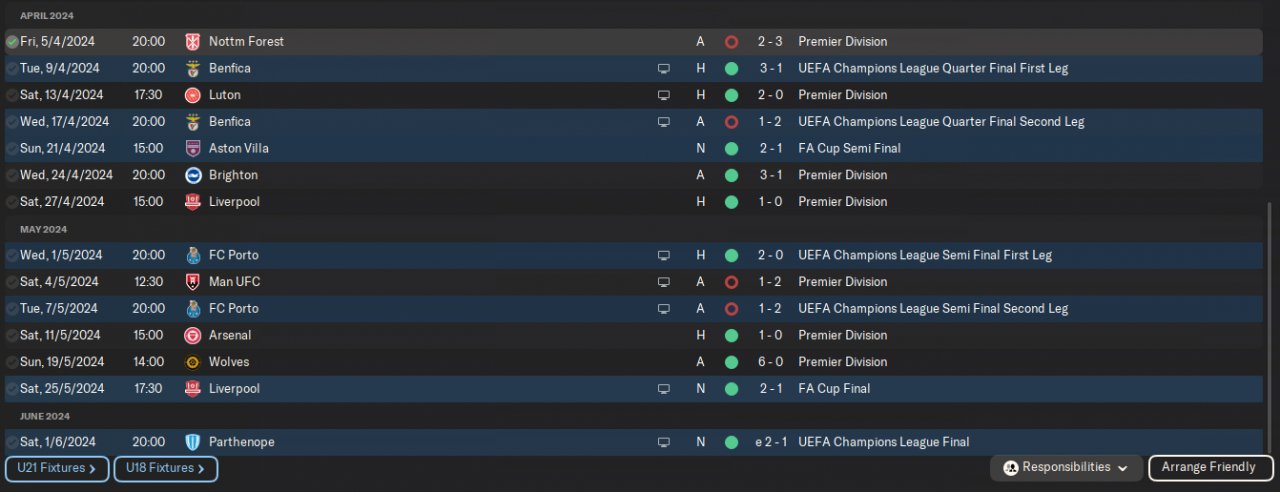This screenshot has width=1280, height=492.
Task: Open the Responsibilities dropdown
Action: (1068, 468)
